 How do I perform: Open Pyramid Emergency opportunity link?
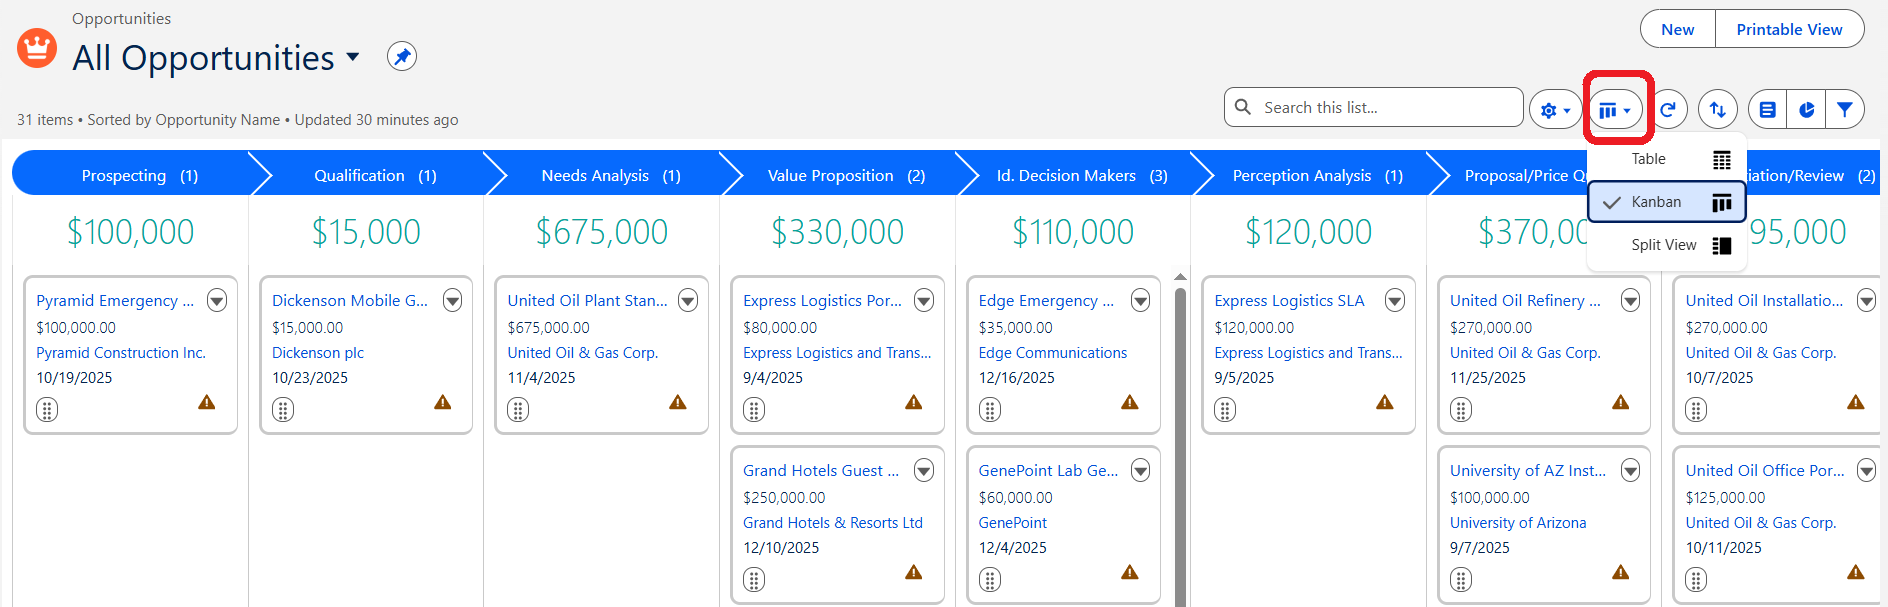[x=115, y=300]
